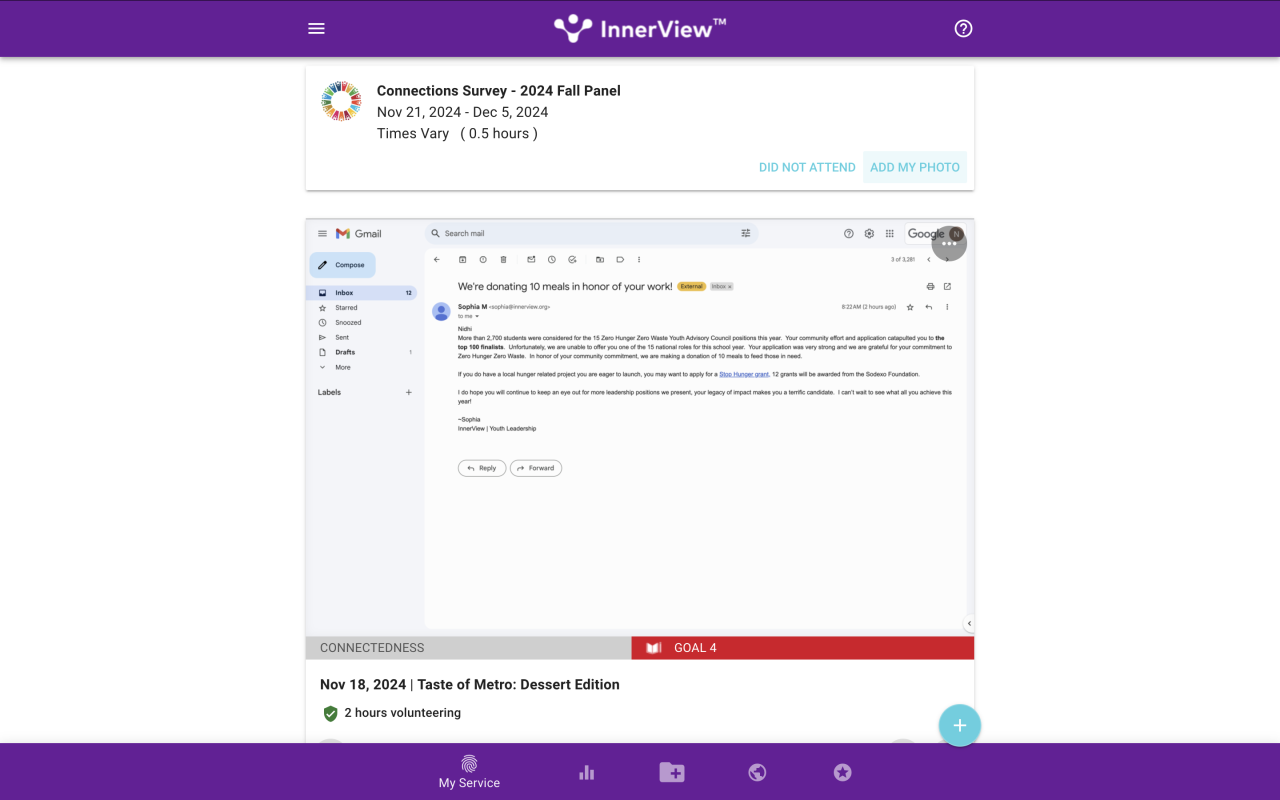The image size is (1280, 800).
Task: Open the help question mark icon
Action: 963,28
